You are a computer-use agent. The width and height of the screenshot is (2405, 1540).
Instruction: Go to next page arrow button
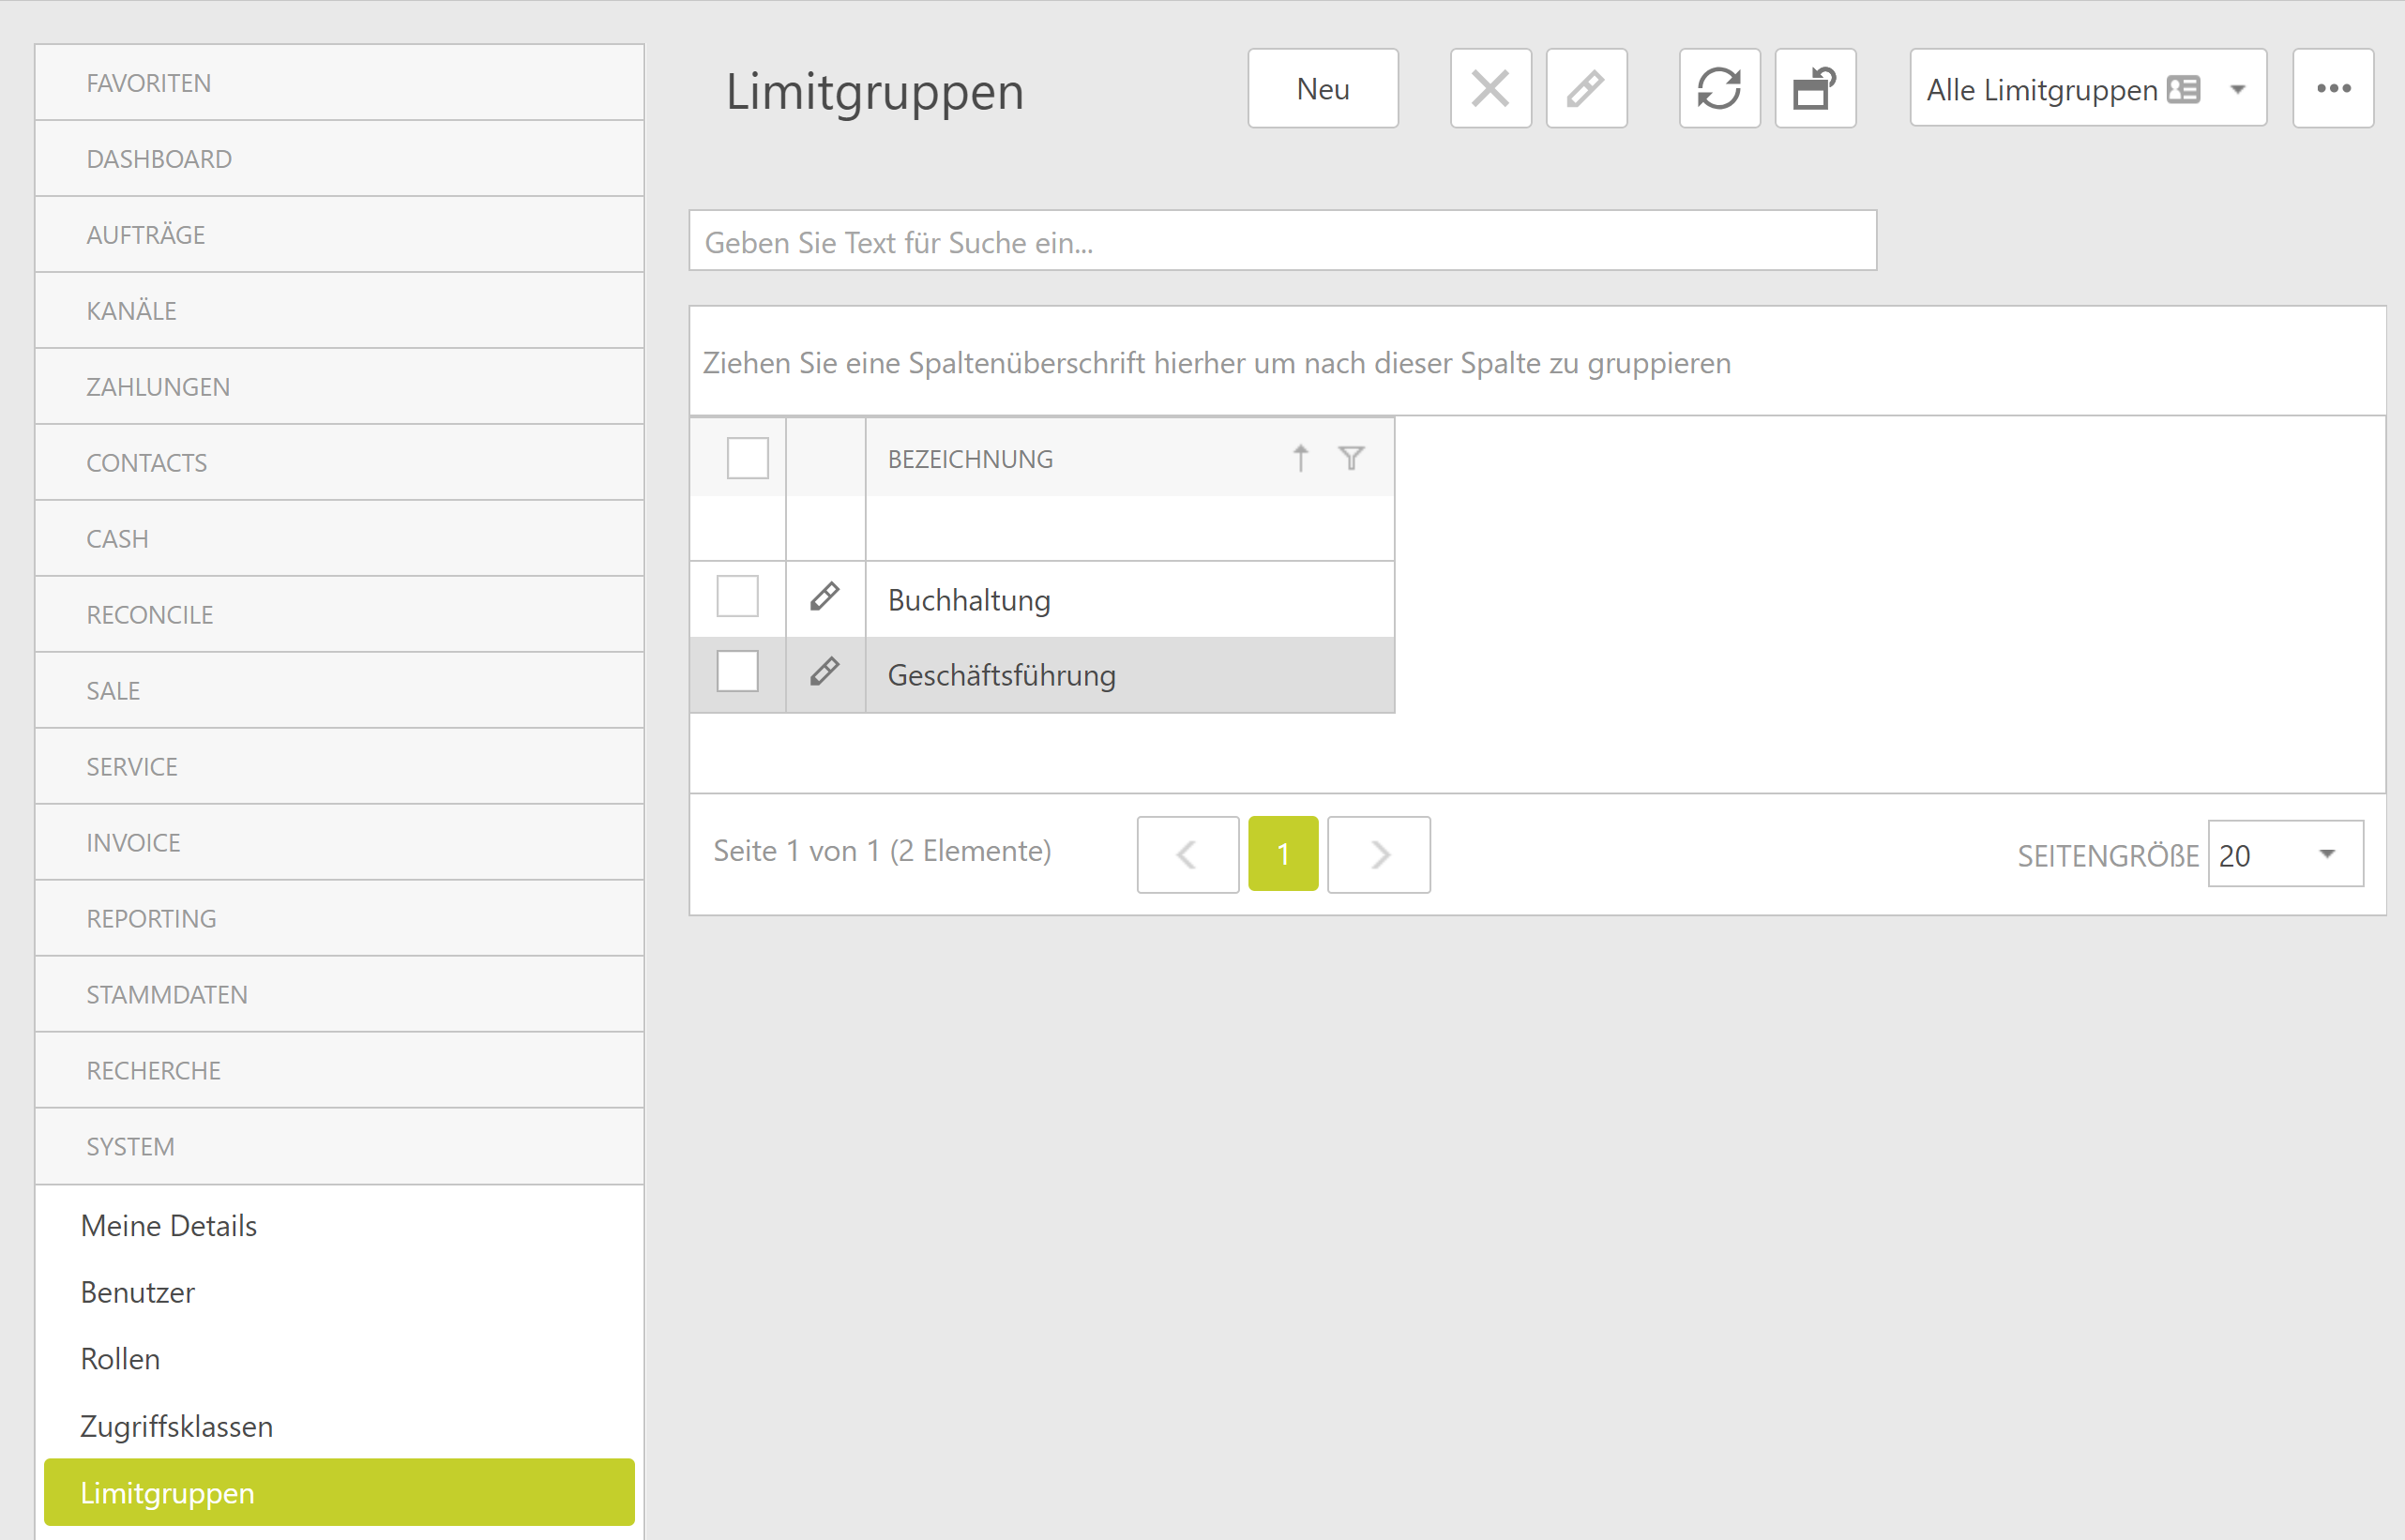click(1379, 855)
